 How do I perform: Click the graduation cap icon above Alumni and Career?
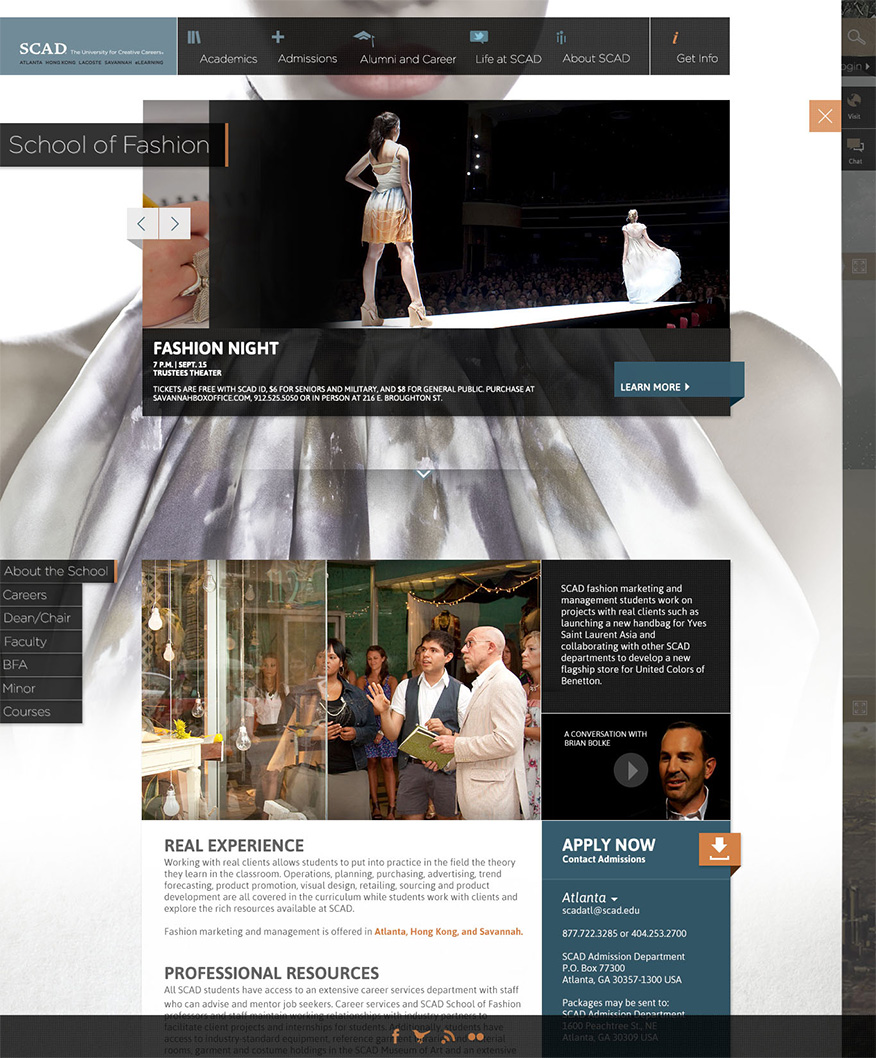[364, 38]
